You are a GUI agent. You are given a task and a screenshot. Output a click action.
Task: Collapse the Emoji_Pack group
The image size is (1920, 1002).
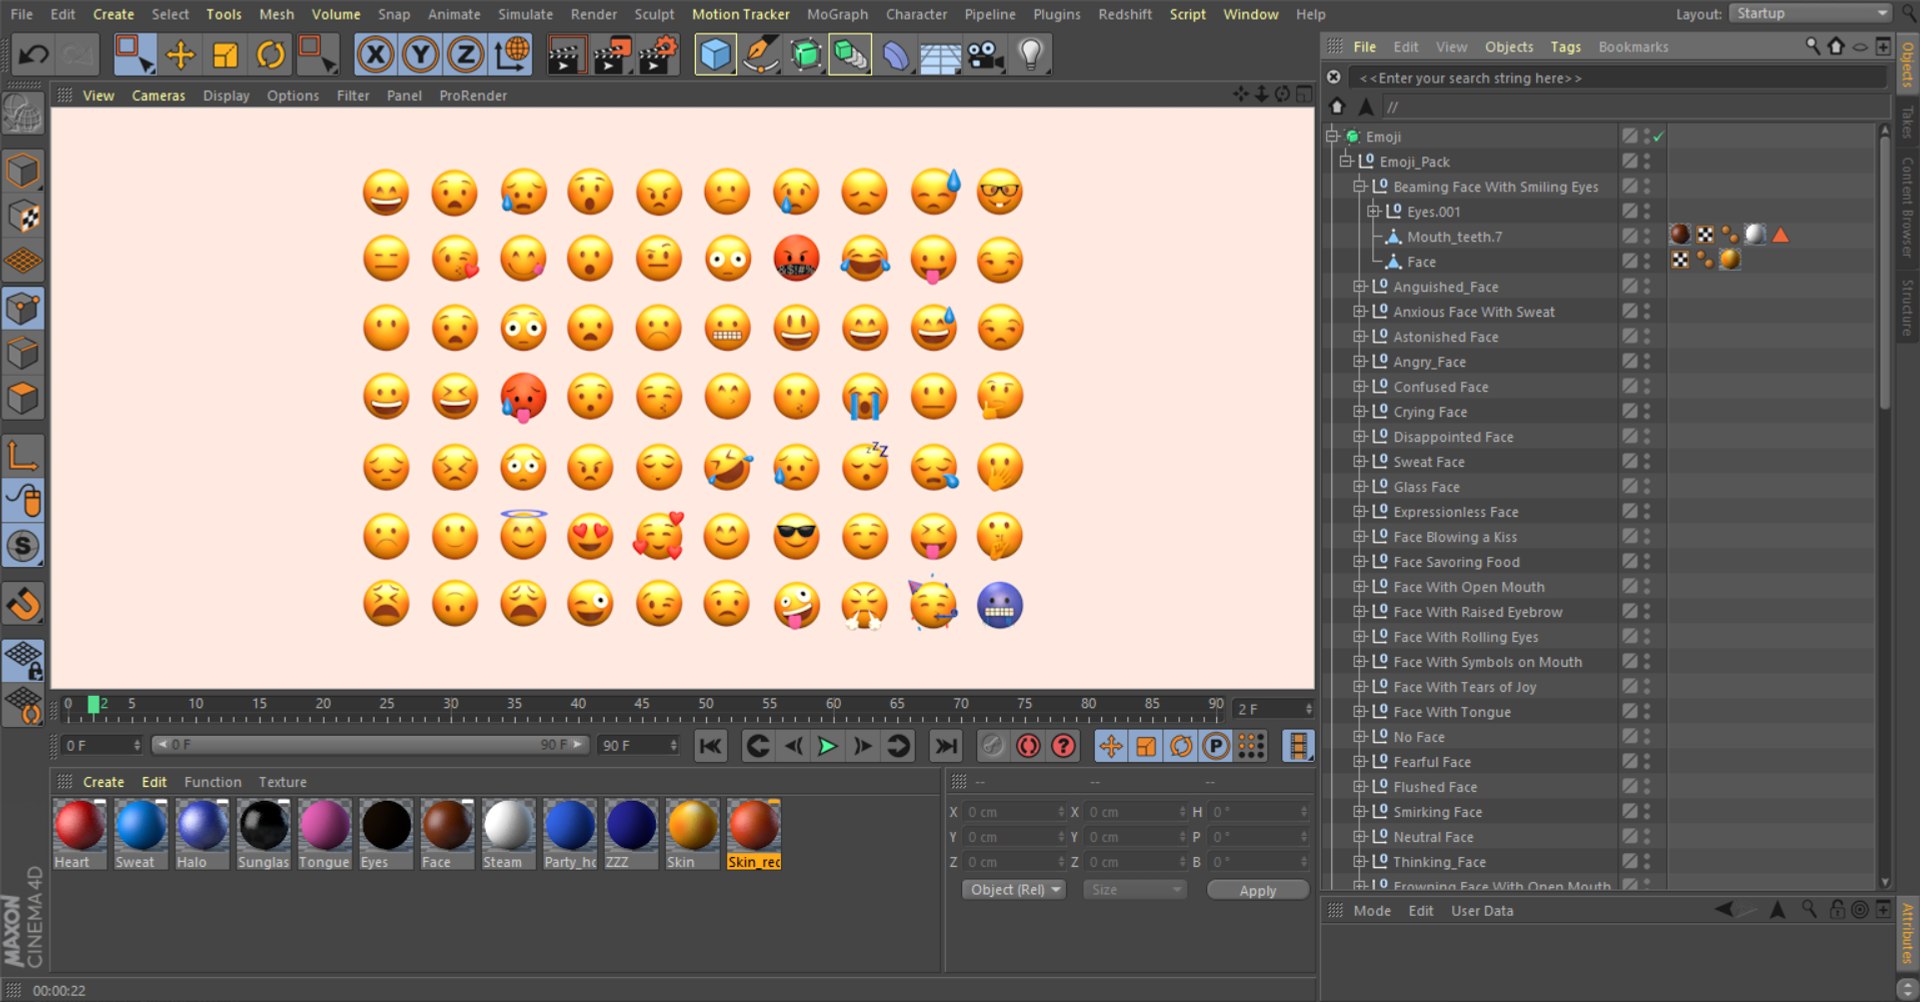1346,161
